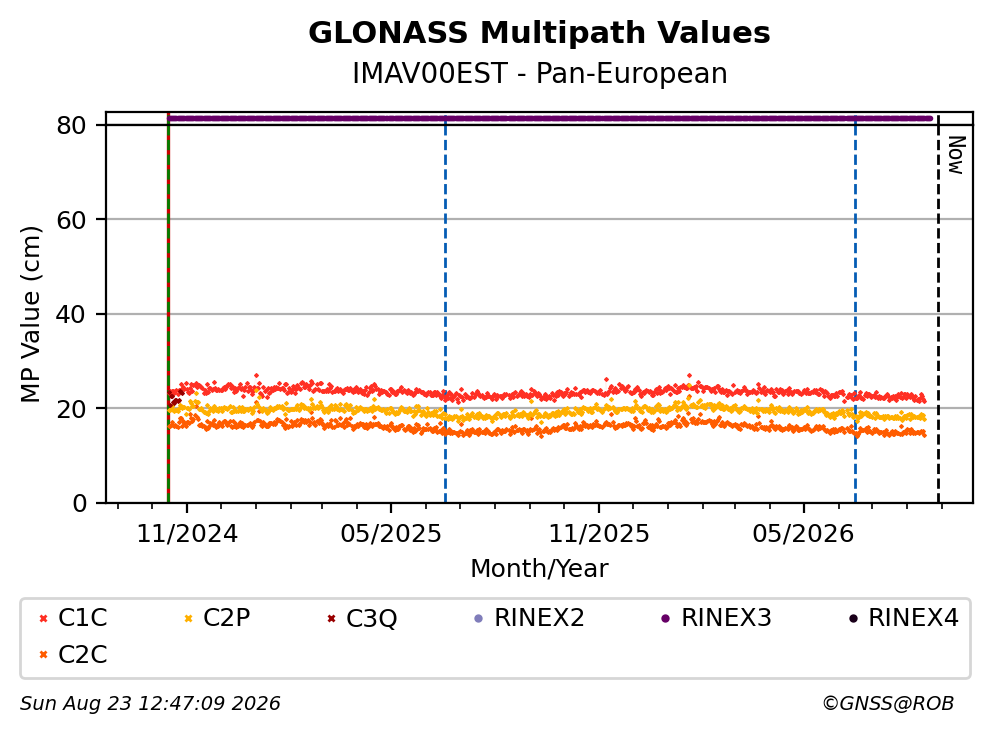The width and height of the screenshot is (993, 734).
Task: Click the Now marker label
Action: click(956, 155)
